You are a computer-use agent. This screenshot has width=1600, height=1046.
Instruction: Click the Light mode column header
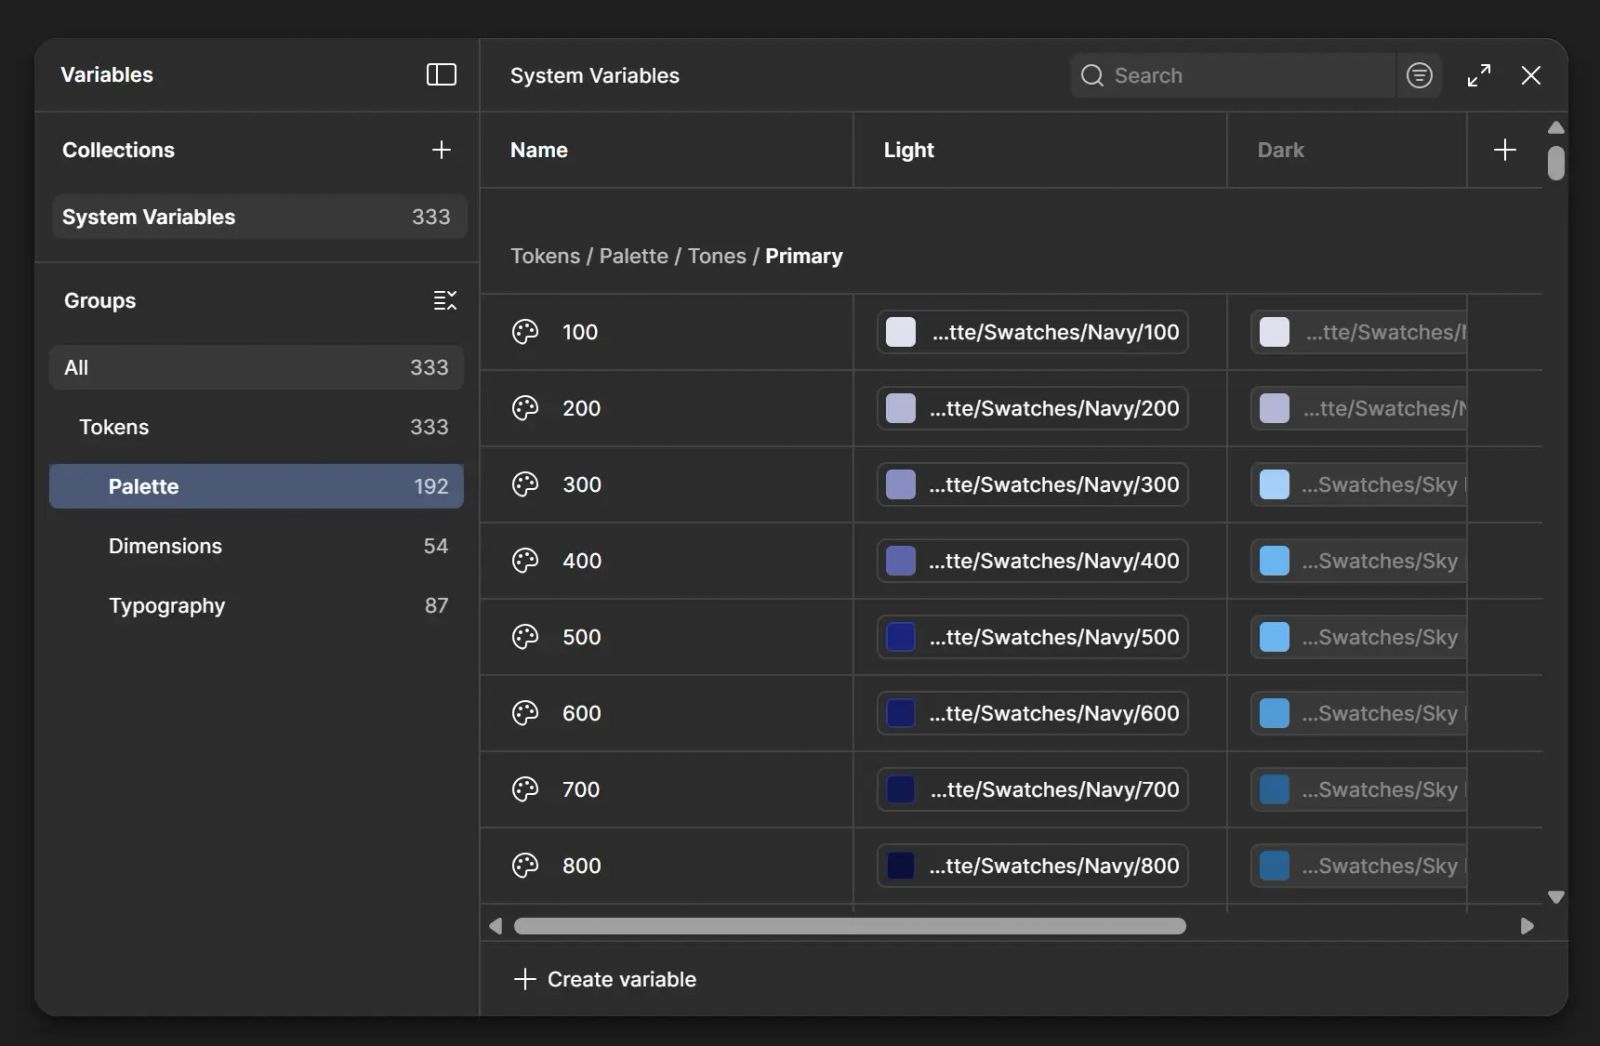(x=908, y=150)
